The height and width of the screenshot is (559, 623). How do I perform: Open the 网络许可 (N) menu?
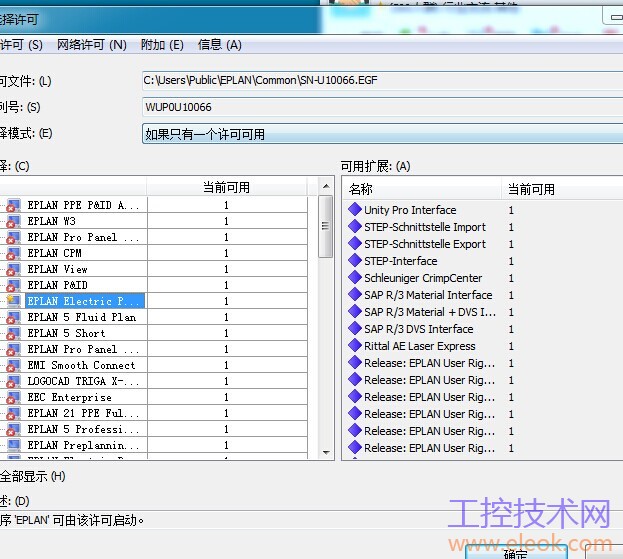(92, 44)
